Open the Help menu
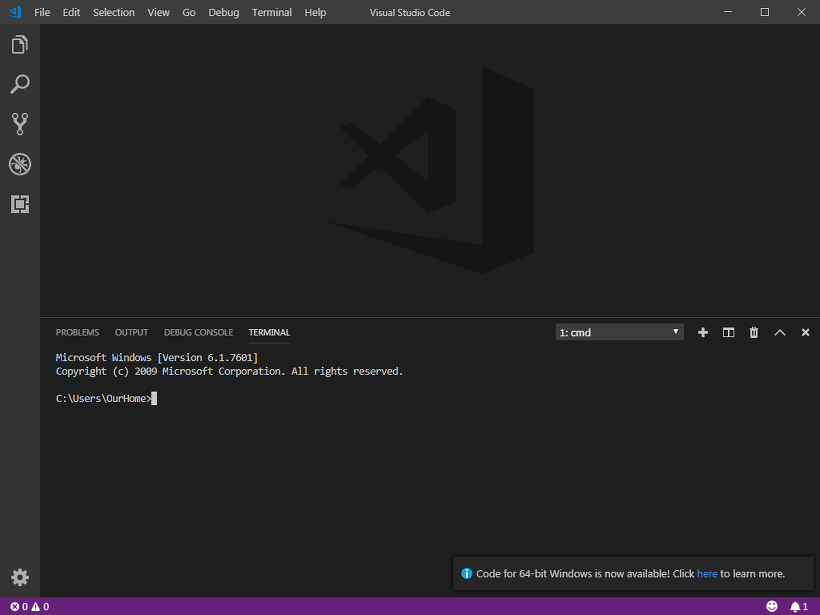Image resolution: width=820 pixels, height=615 pixels. pyautogui.click(x=315, y=12)
